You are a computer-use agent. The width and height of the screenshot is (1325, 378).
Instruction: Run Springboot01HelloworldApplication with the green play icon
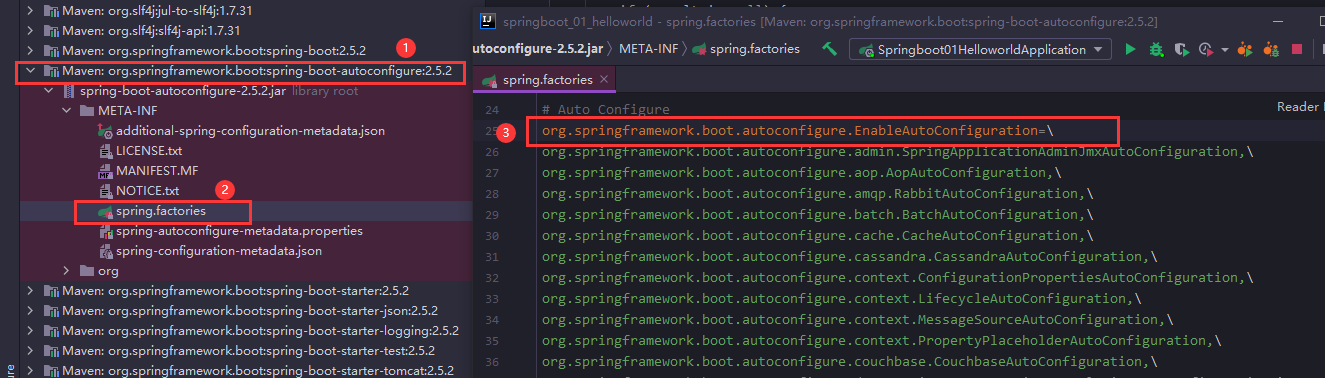click(x=1130, y=49)
